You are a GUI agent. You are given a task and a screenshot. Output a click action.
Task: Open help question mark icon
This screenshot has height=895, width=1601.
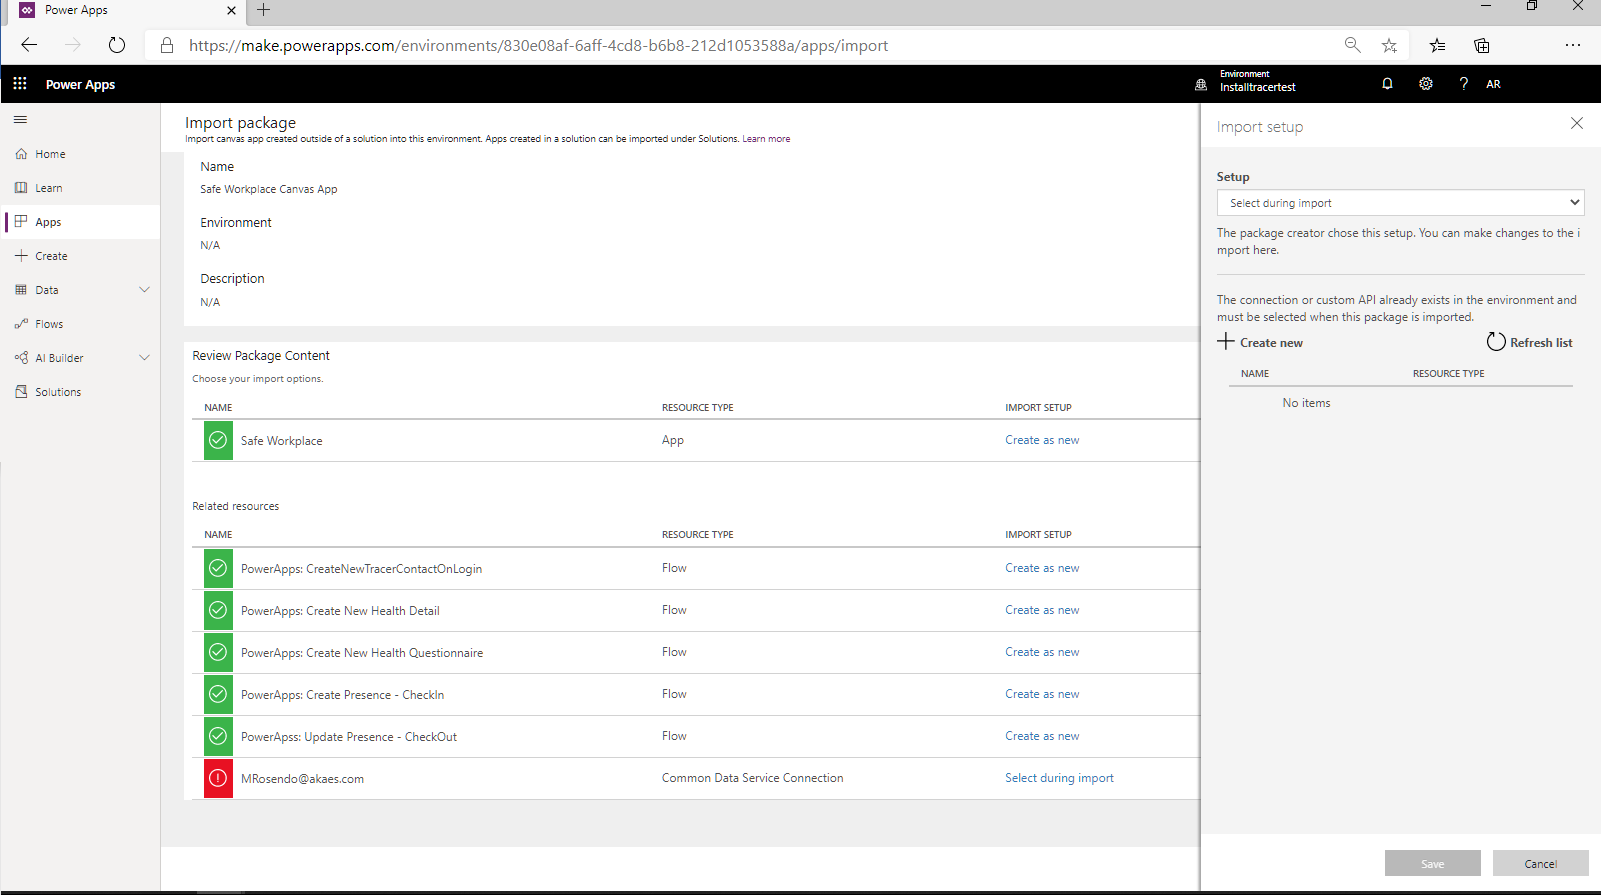[x=1464, y=84]
